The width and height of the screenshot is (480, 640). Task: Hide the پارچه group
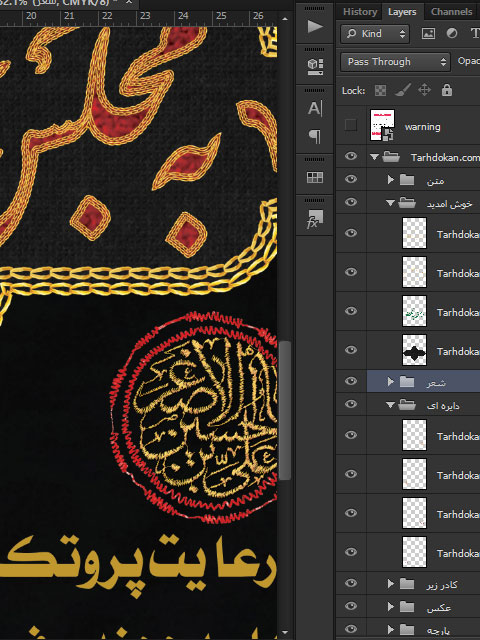351,629
